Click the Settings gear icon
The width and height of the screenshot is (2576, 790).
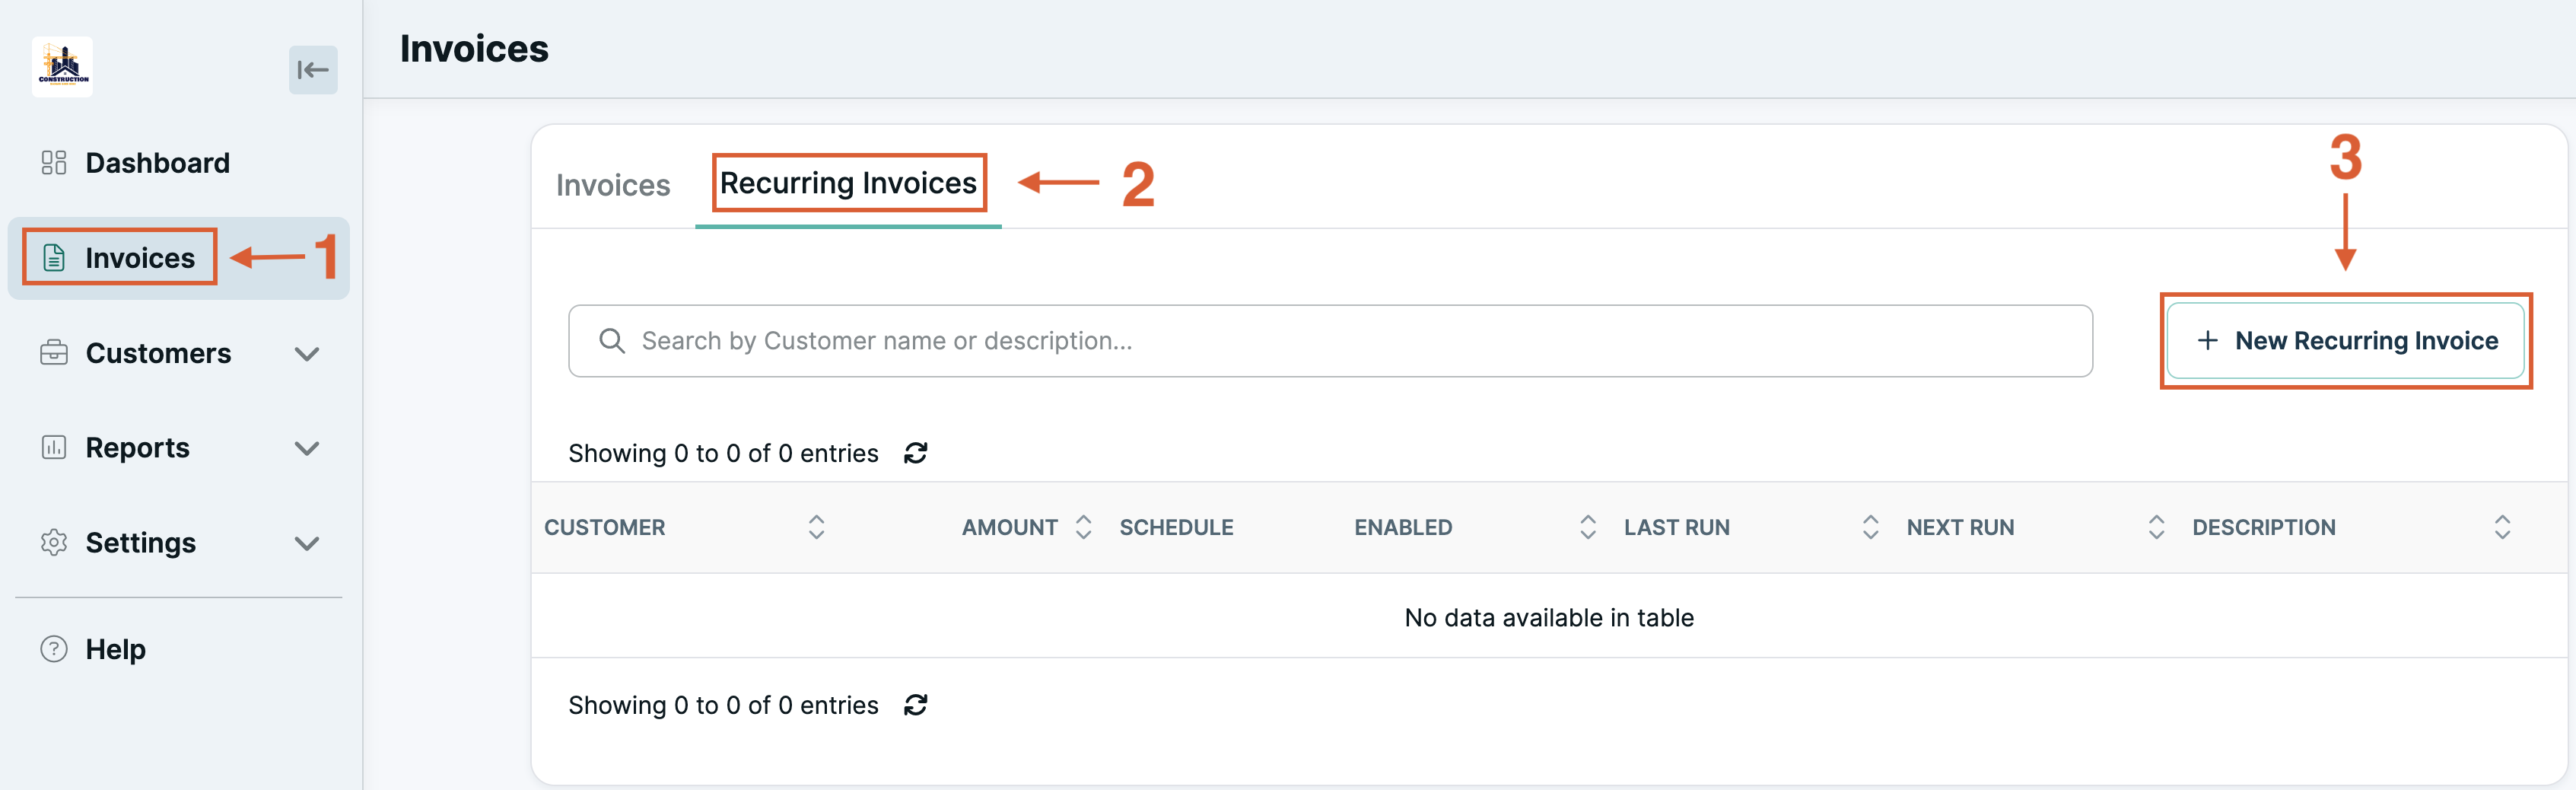[x=53, y=542]
